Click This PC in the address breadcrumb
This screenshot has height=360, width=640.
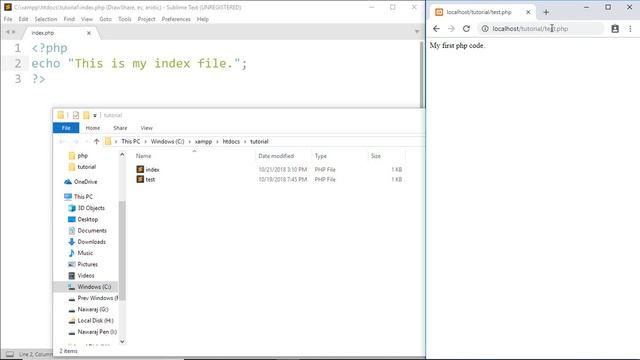[131, 142]
